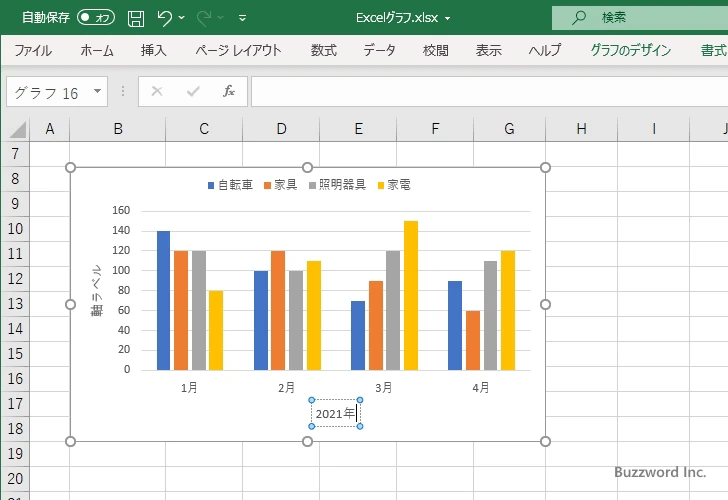728x500 pixels.
Task: Click the Insert Function fx icon
Action: tap(229, 91)
